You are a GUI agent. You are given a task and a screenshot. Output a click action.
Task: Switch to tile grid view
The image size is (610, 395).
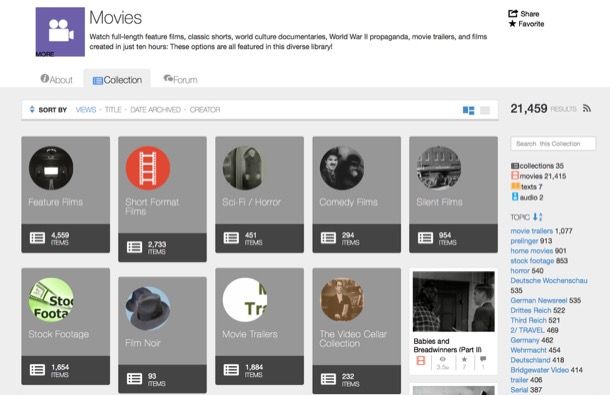click(468, 111)
